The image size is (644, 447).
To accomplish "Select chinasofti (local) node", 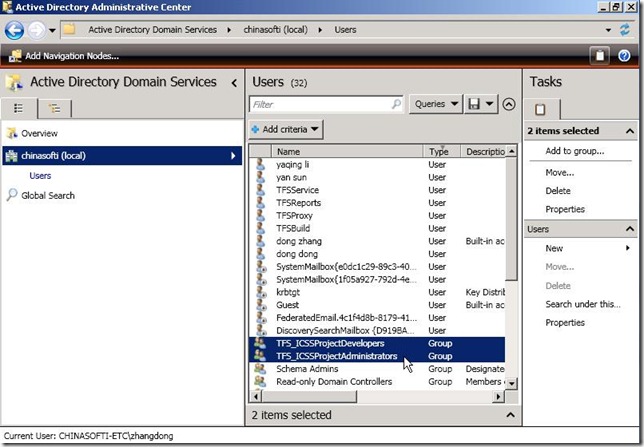I will 122,156.
